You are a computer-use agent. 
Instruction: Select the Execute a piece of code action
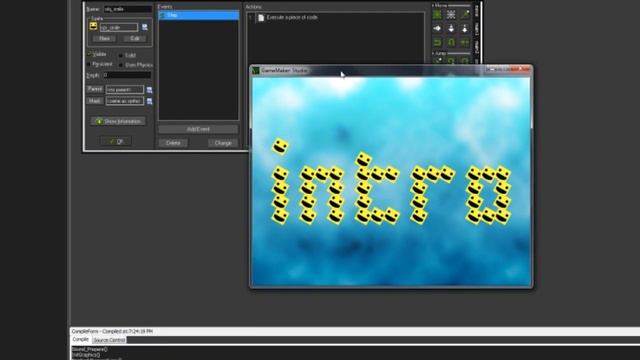(292, 18)
